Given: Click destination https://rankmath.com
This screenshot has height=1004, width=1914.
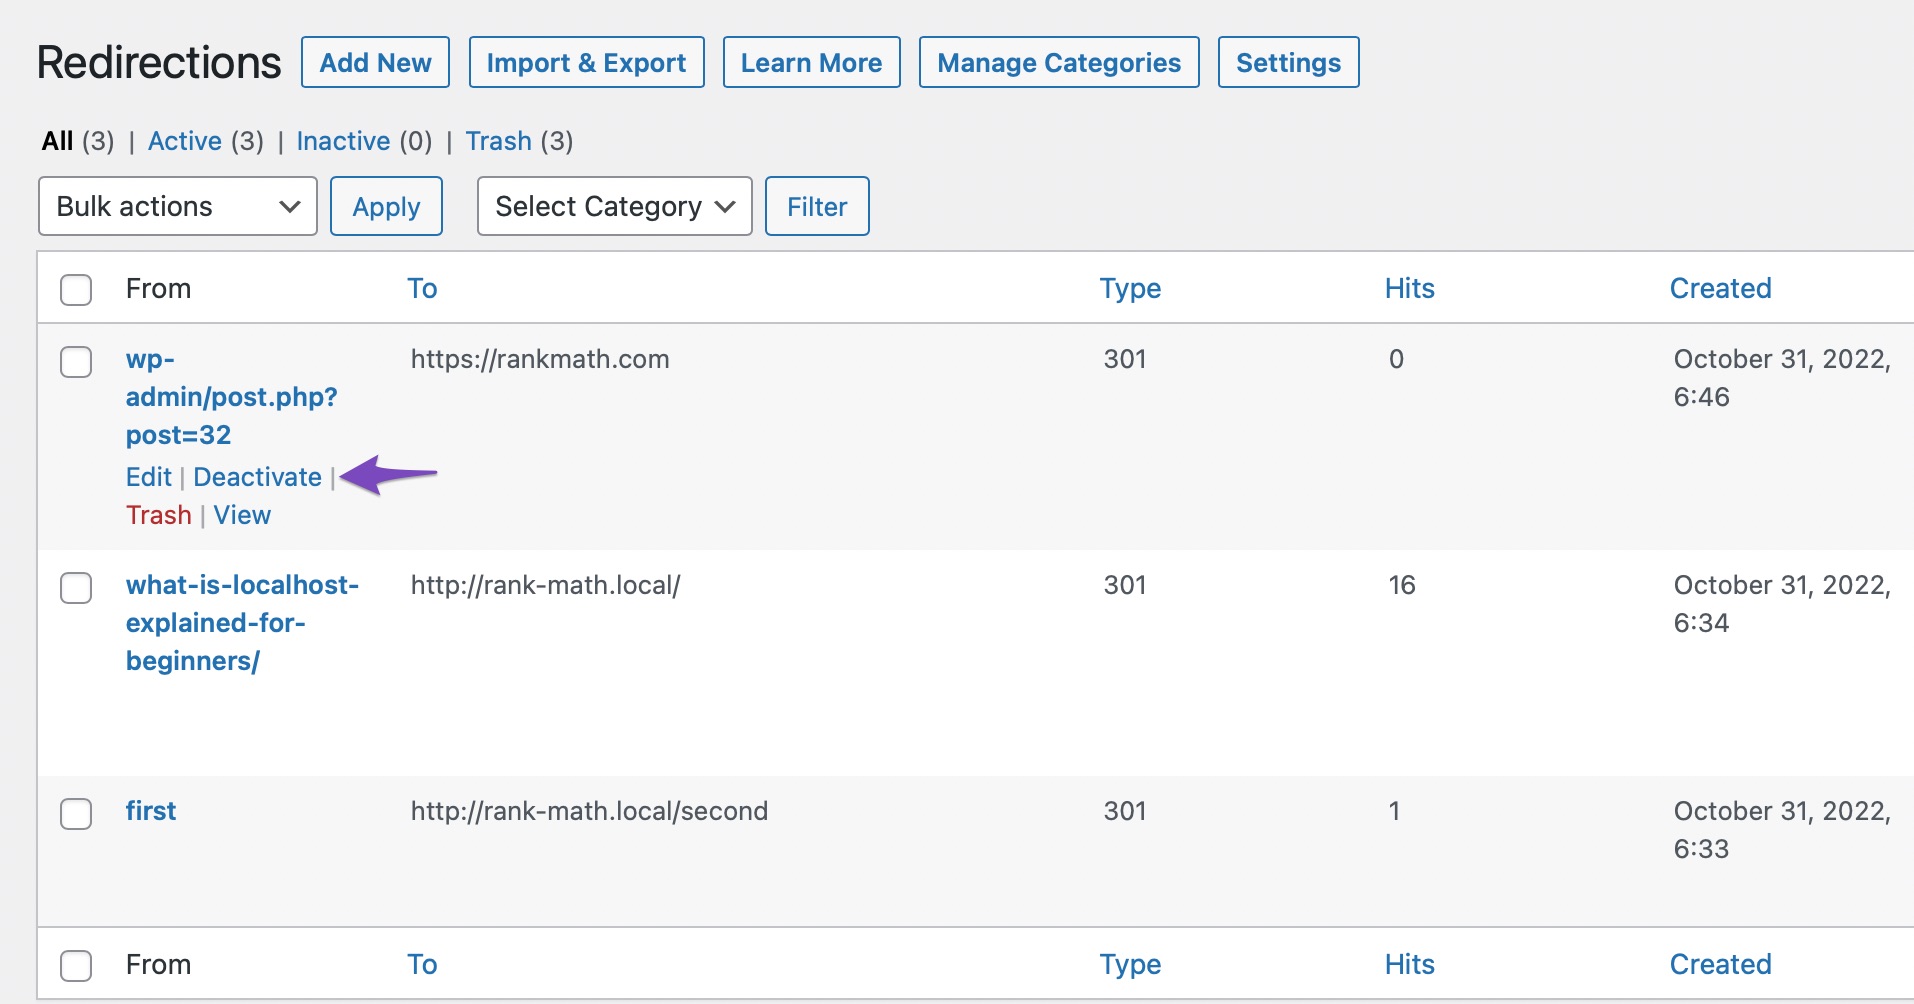Looking at the screenshot, I should pos(540,359).
